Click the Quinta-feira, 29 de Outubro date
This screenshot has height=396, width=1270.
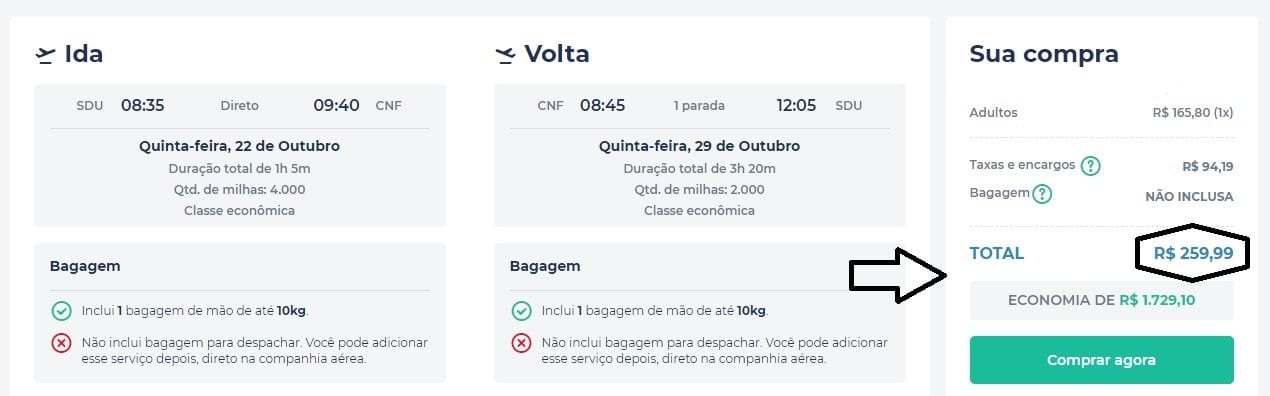pyautogui.click(x=699, y=146)
